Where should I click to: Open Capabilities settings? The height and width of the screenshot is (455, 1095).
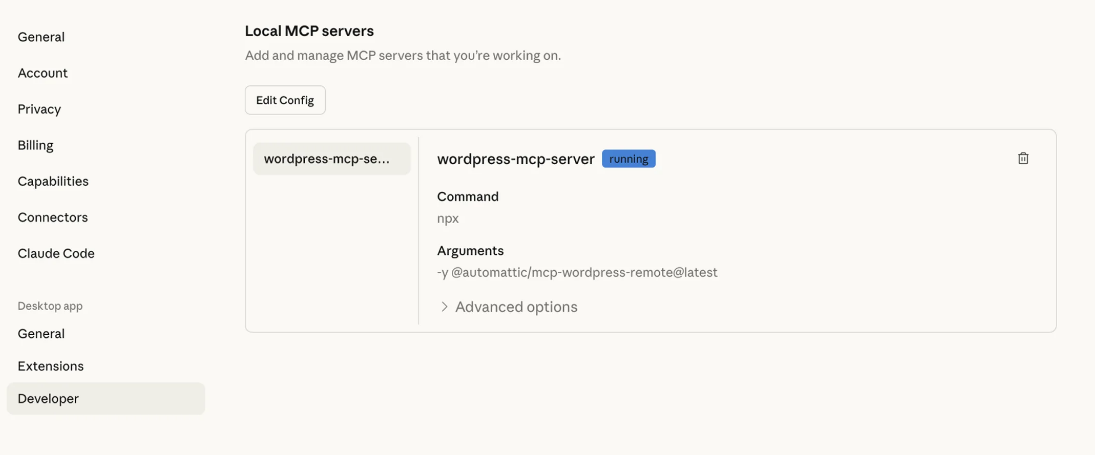click(x=53, y=181)
